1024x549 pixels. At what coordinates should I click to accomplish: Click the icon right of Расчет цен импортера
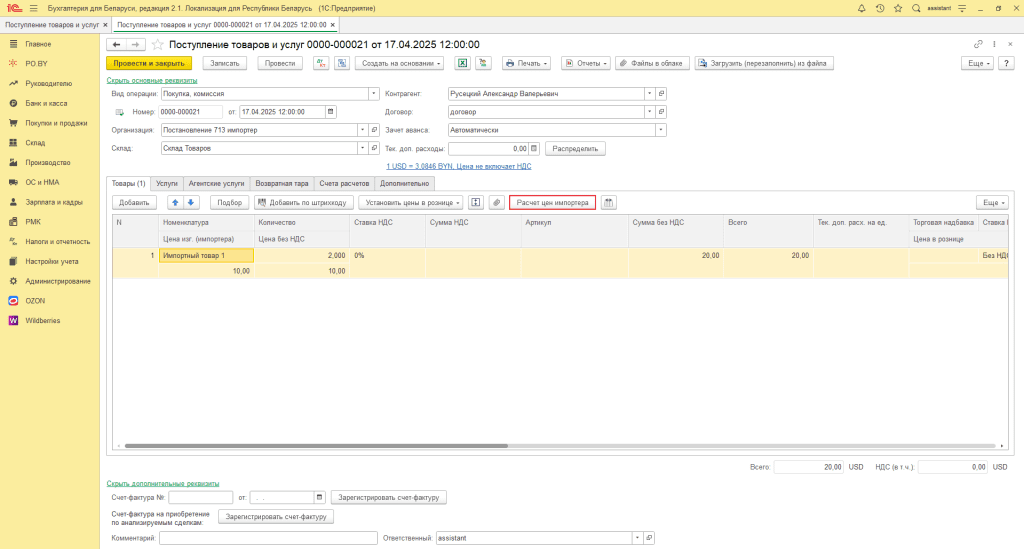coord(609,202)
